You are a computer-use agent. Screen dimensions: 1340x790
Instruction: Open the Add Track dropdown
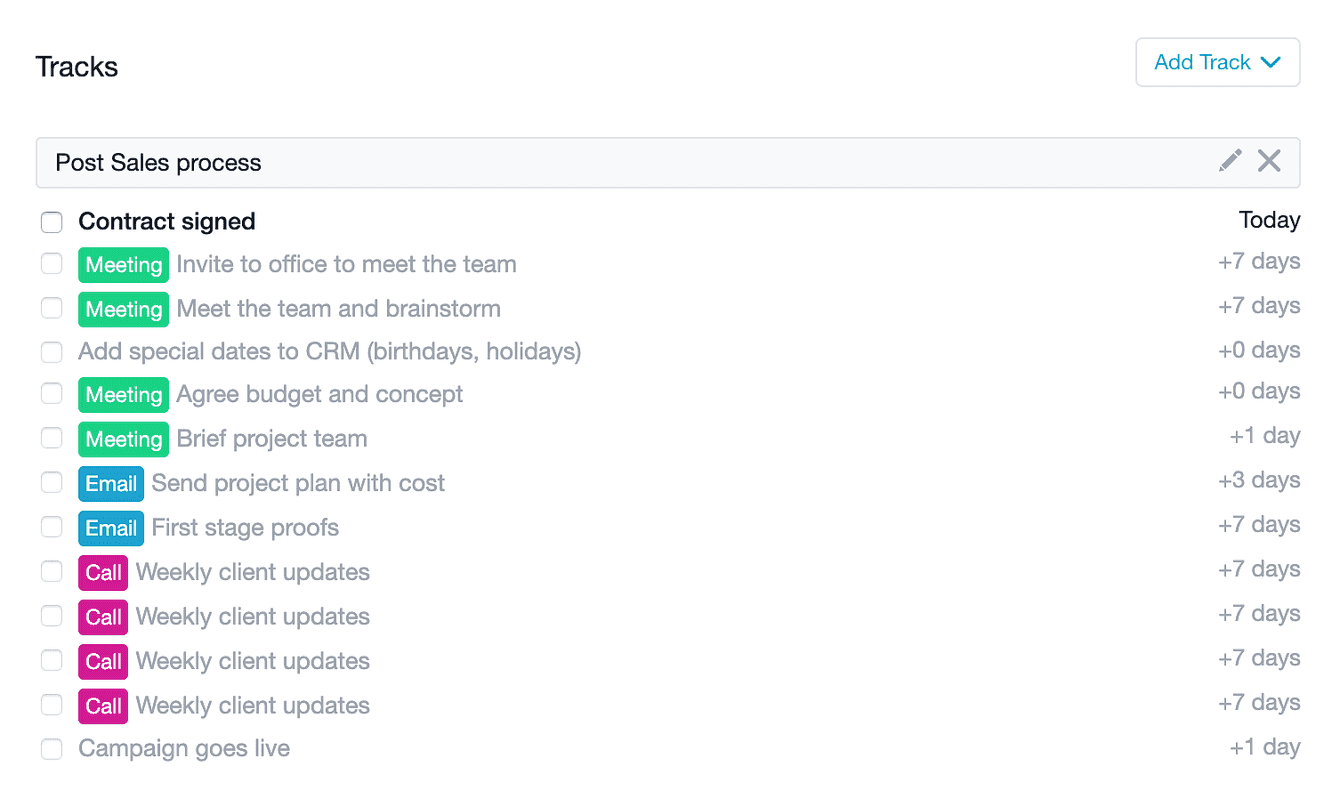tap(1217, 62)
